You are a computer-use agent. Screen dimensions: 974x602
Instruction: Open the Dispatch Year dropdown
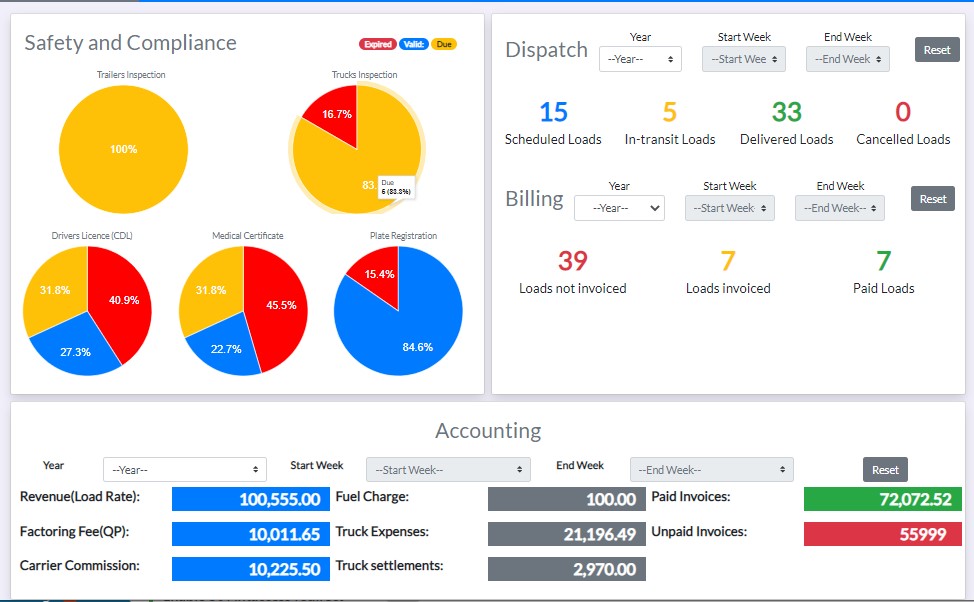(x=640, y=59)
